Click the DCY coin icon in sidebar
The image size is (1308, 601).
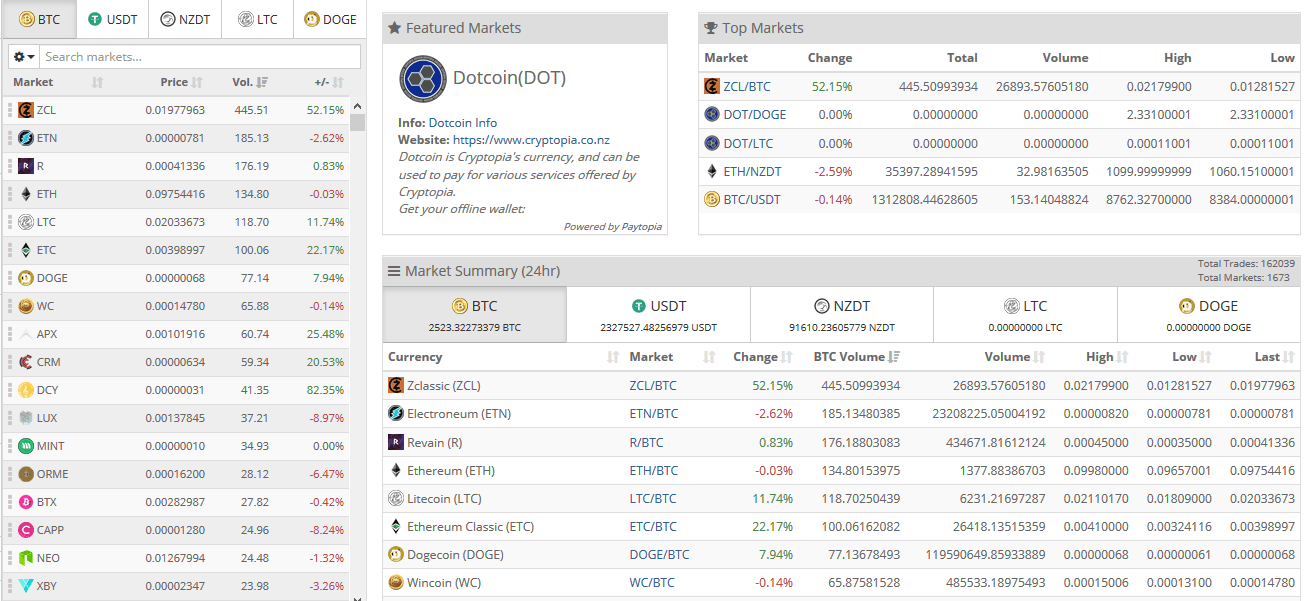coord(26,390)
